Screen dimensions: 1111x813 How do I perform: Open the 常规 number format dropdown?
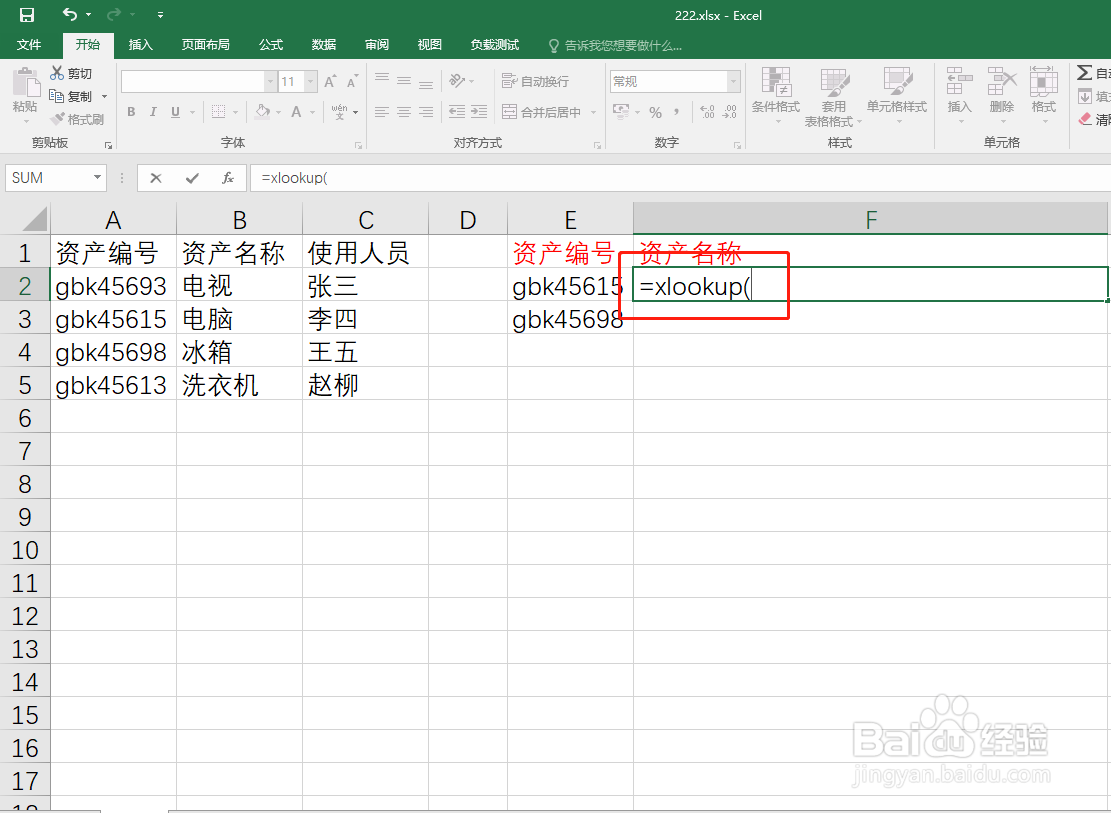(732, 80)
